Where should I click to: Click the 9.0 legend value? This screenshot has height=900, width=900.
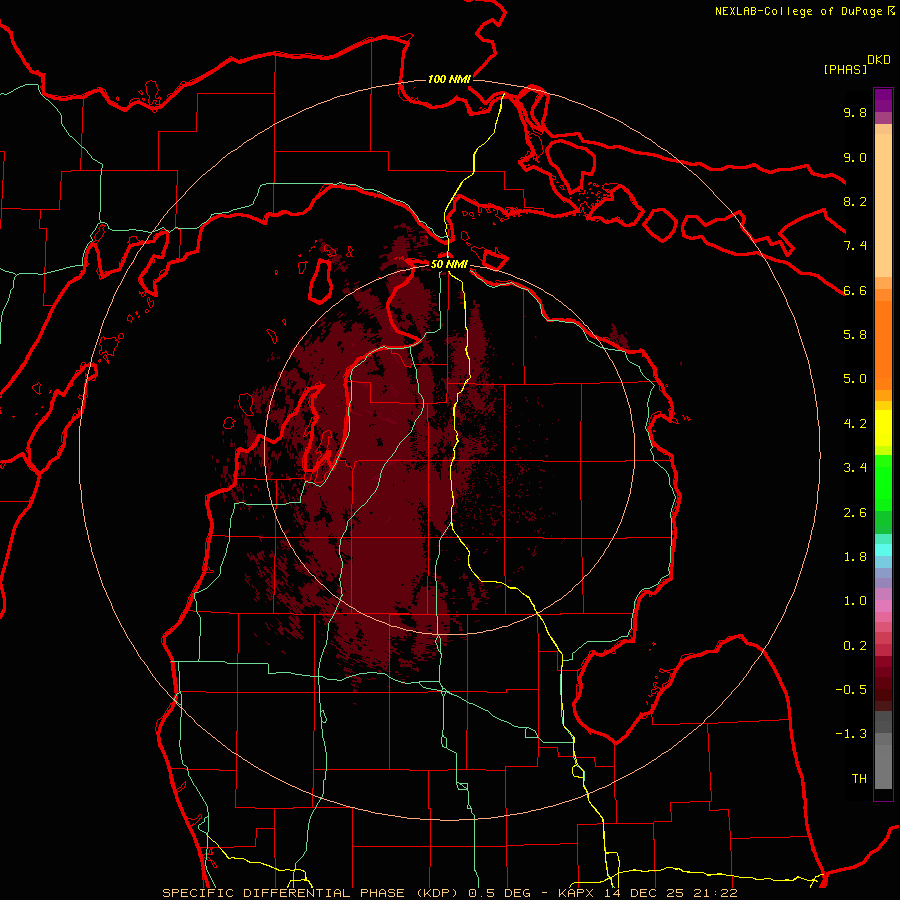coord(855,157)
